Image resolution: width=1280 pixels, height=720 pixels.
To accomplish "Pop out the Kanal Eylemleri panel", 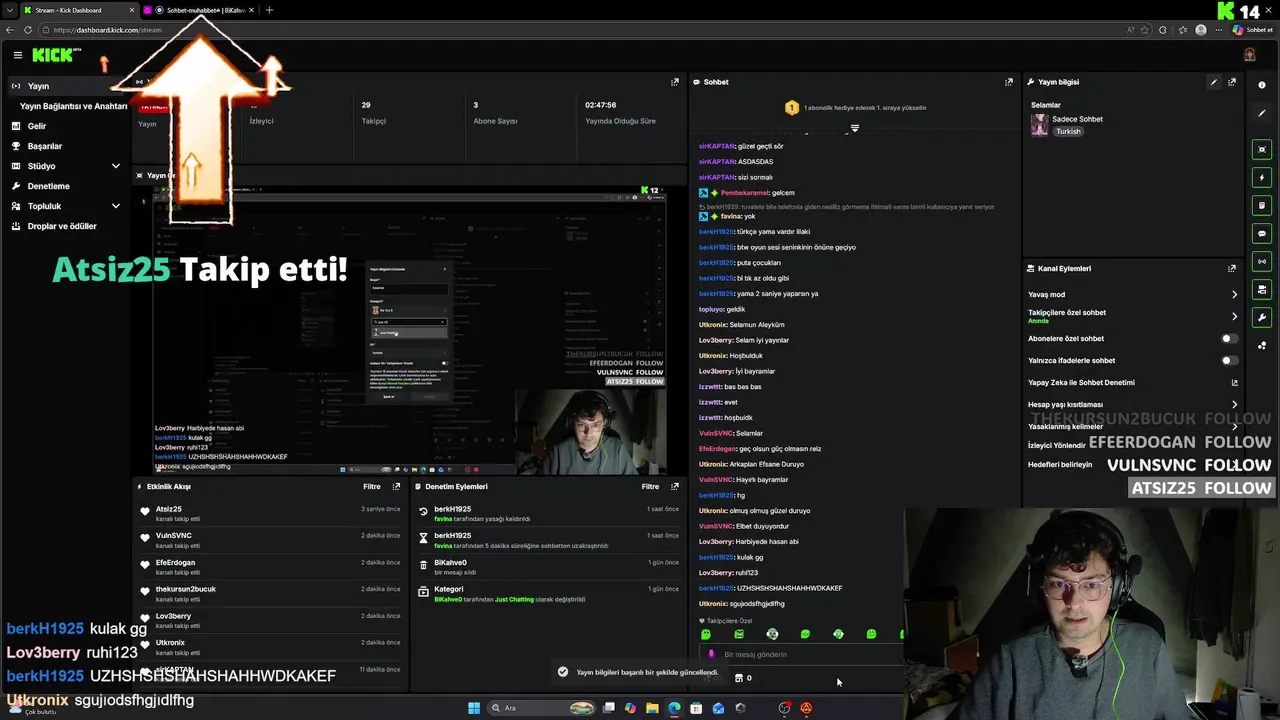I will 1231,268.
